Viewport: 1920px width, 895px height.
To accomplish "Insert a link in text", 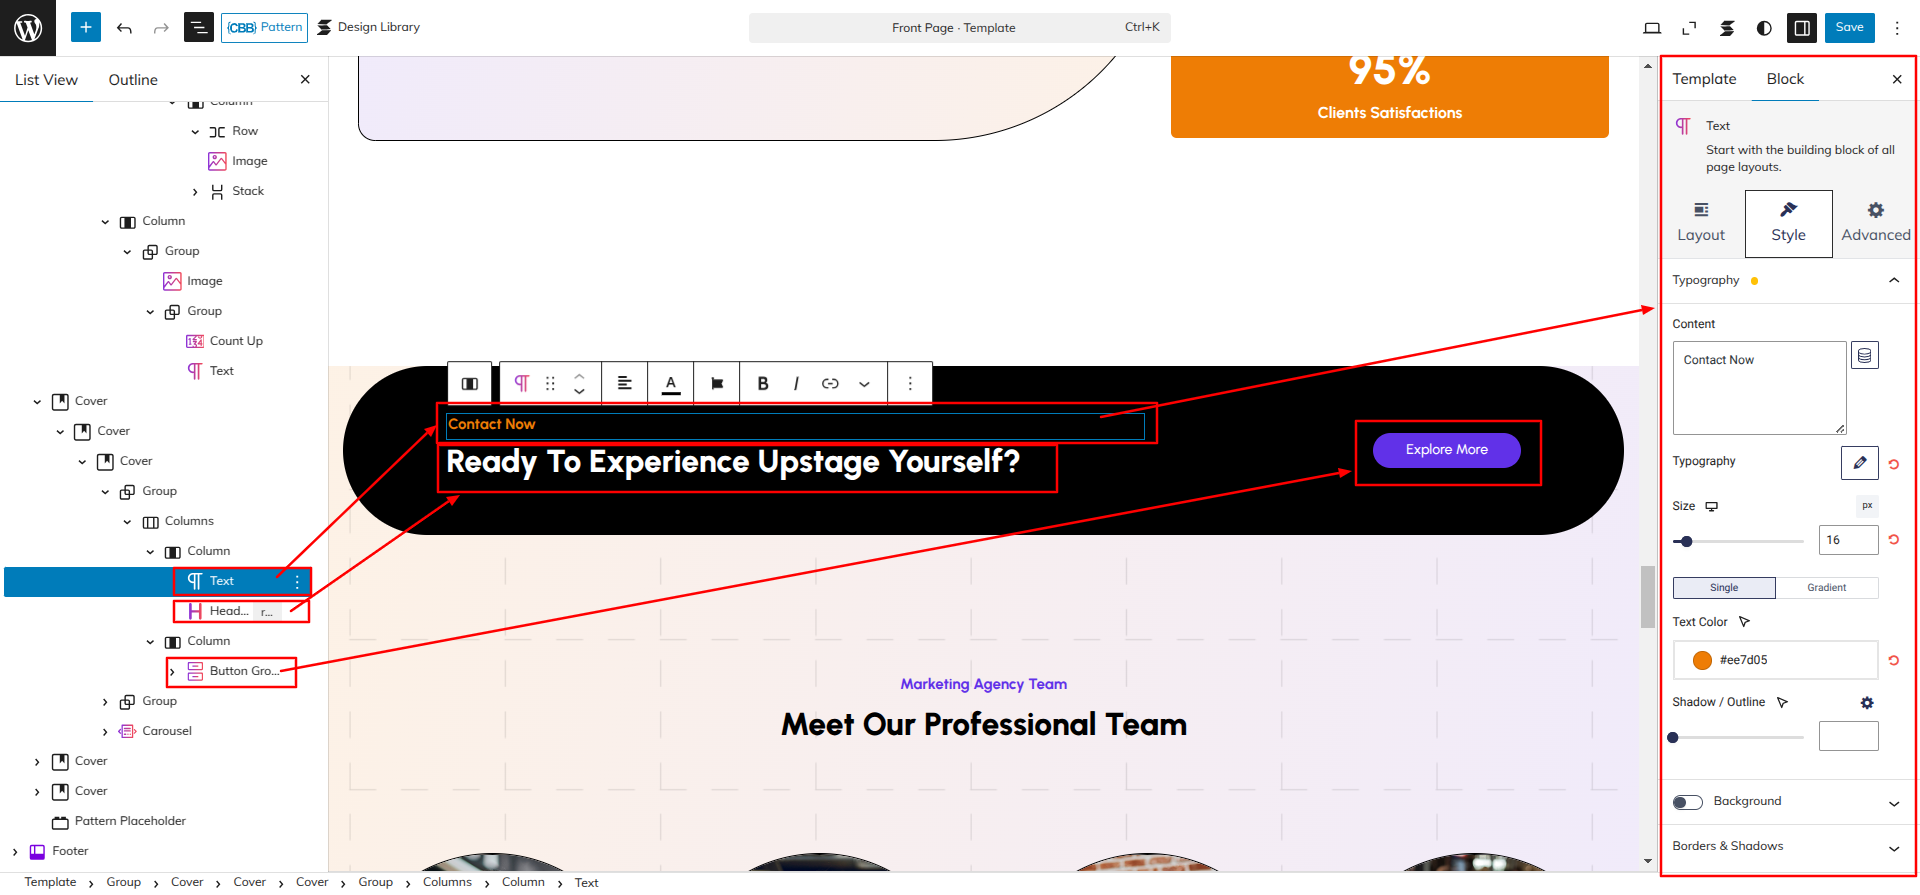I will pos(830,384).
